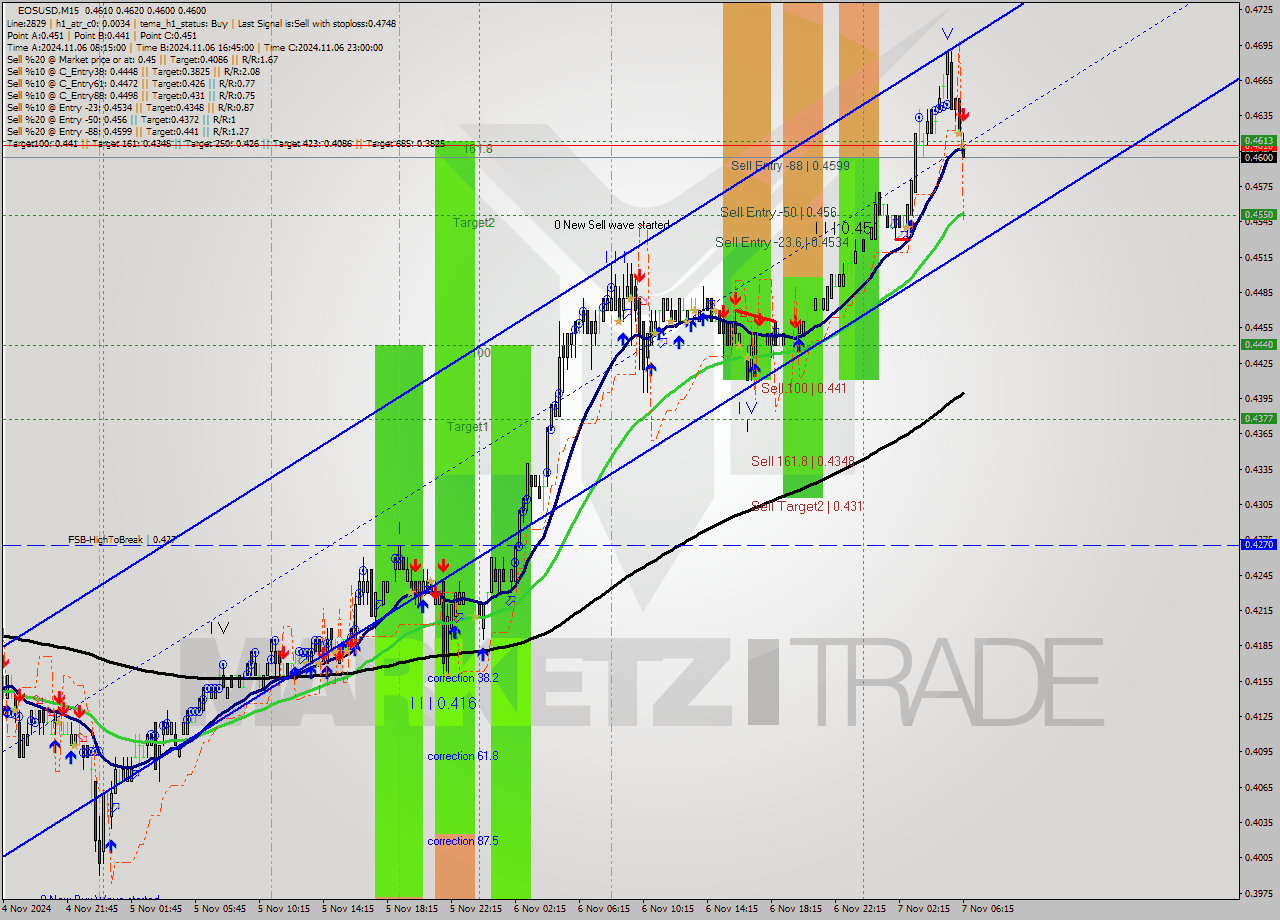The width and height of the screenshot is (1280, 920).
Task: Click the 0.4725 price axis value
Action: [x=1257, y=10]
